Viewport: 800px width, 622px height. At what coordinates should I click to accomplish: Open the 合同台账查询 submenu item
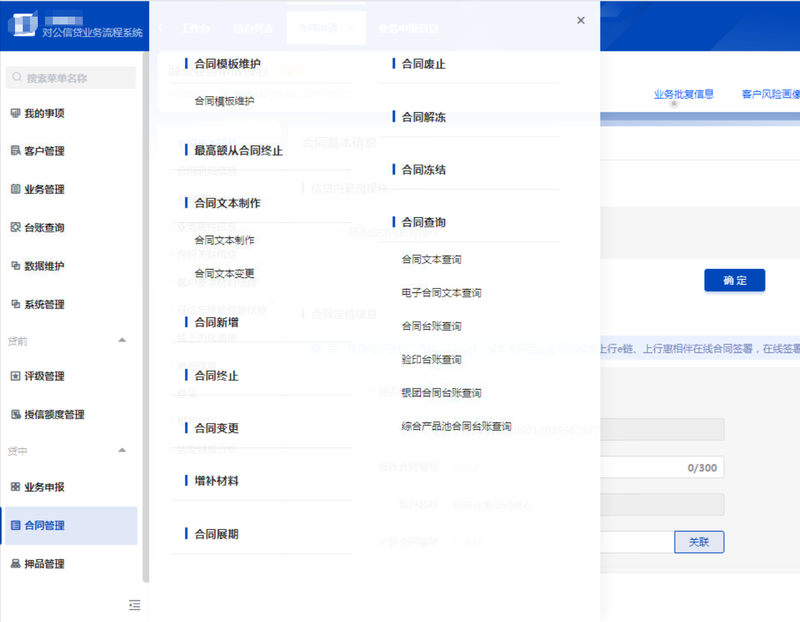pos(431,326)
